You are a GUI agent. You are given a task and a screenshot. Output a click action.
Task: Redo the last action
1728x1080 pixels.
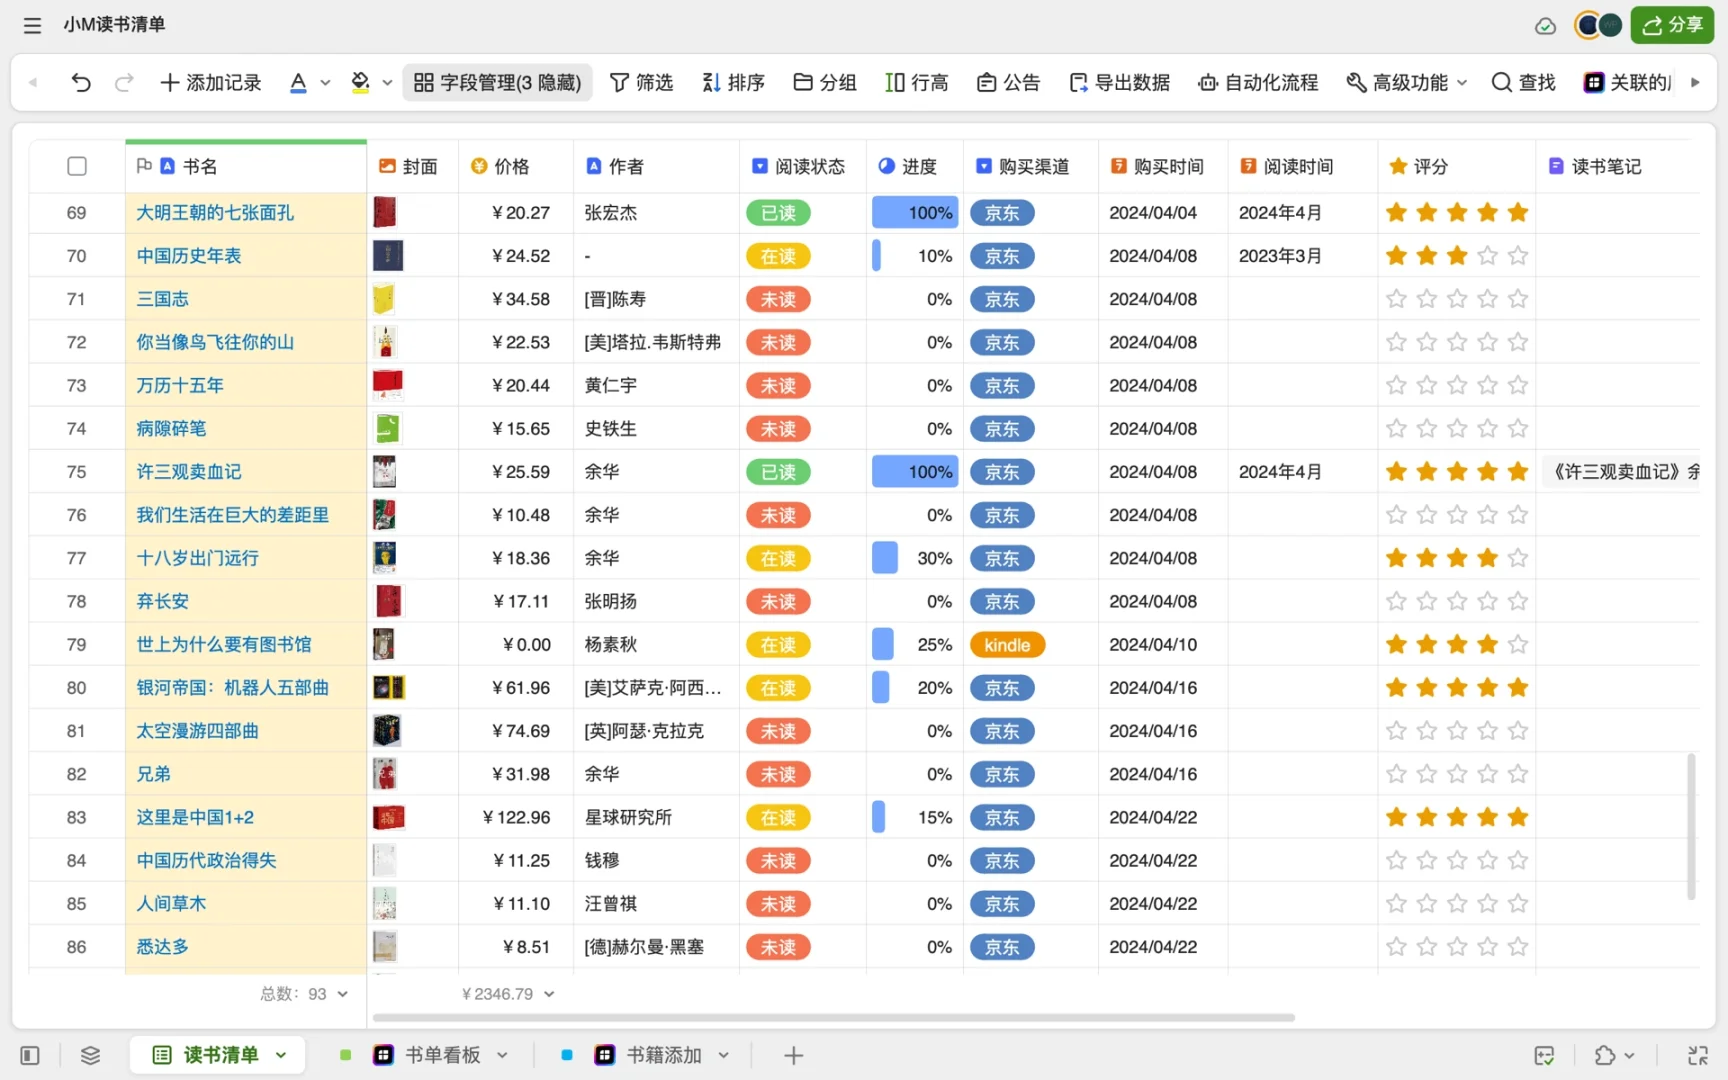point(124,82)
